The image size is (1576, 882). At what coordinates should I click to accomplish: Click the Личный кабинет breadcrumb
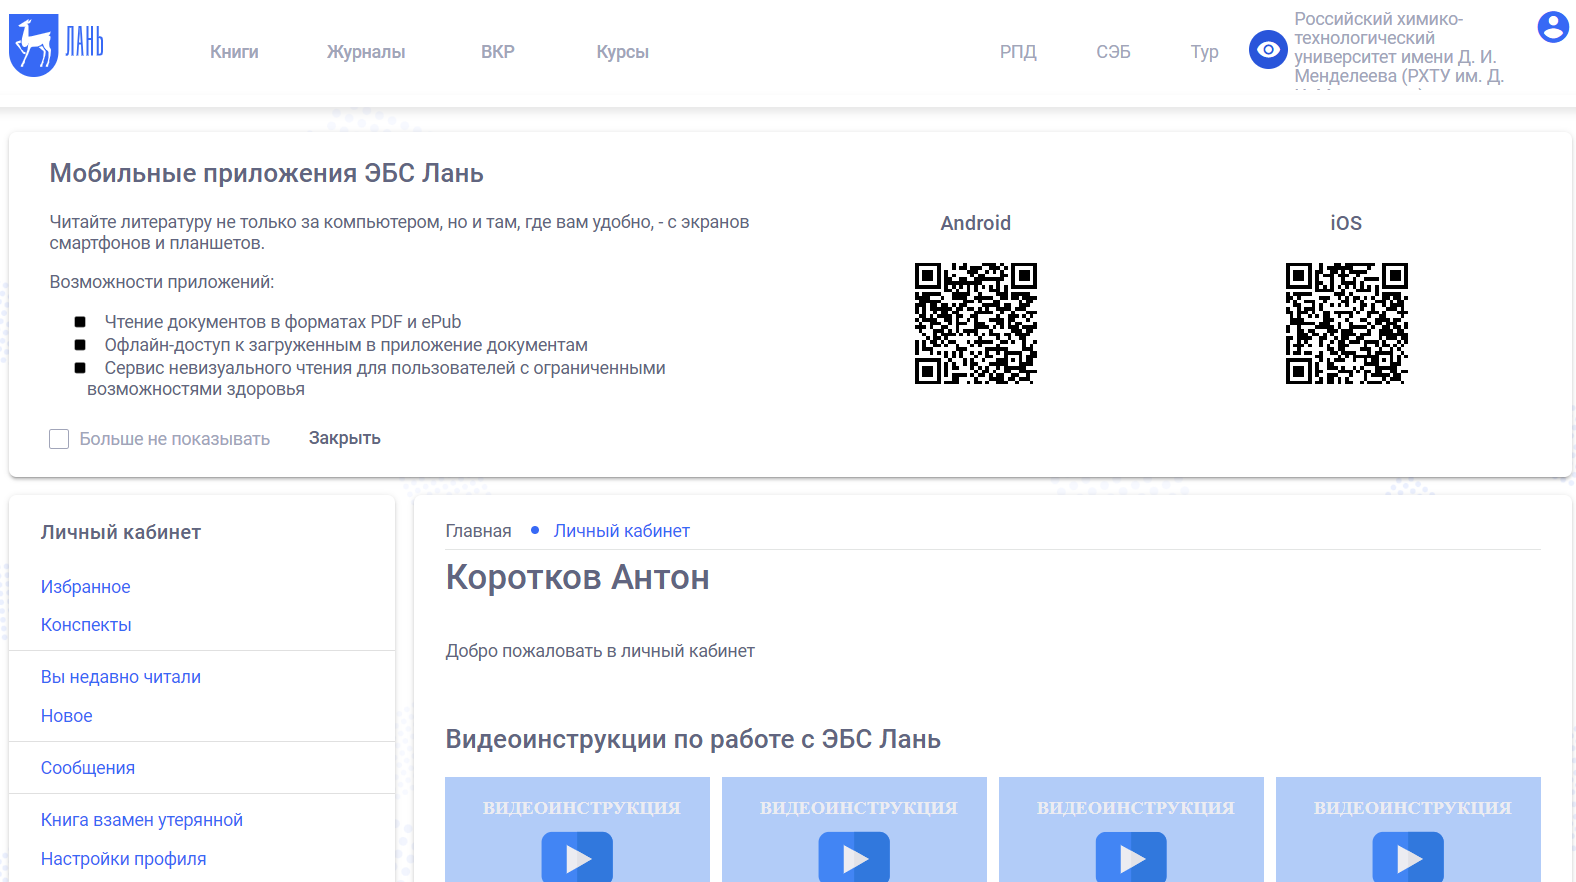tap(622, 531)
